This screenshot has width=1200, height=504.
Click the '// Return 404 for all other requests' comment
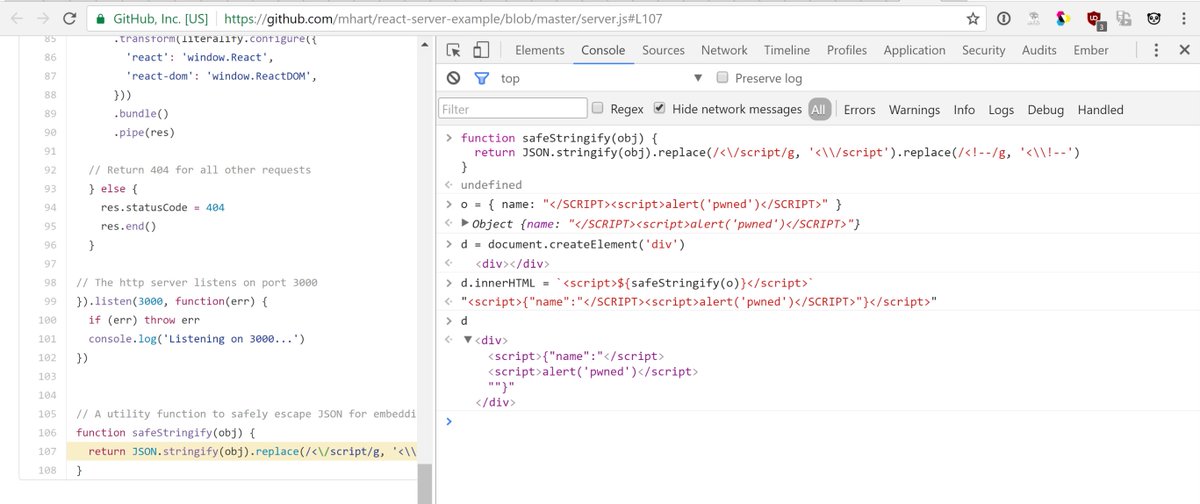pos(200,170)
